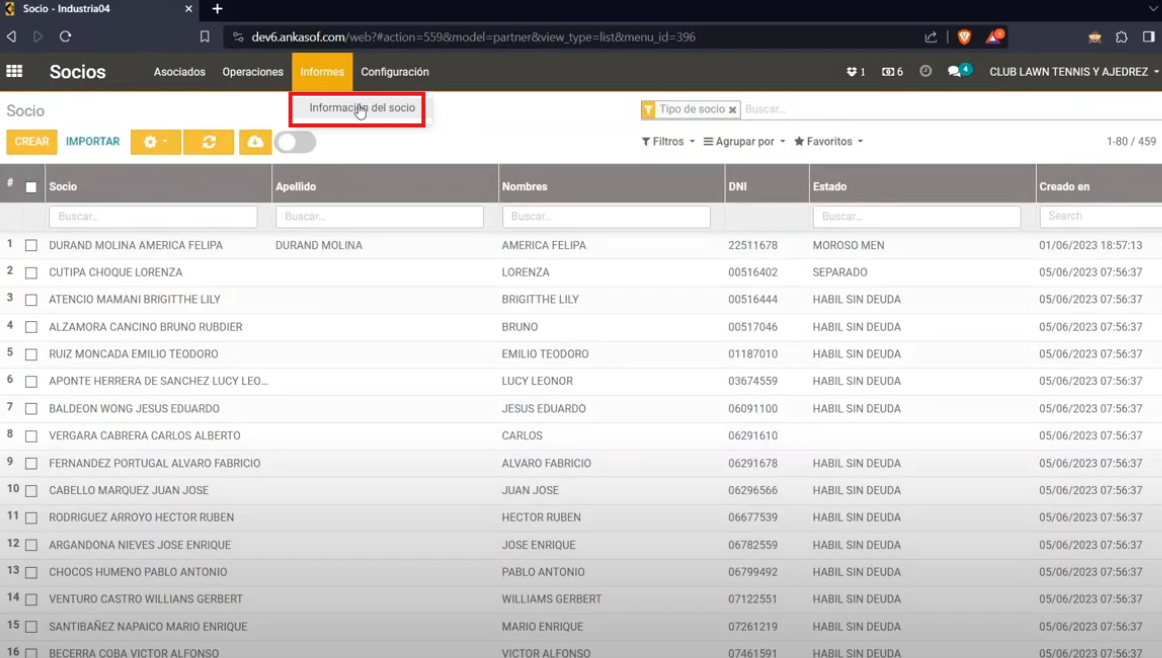Click the IMPORTAR button

click(x=93, y=142)
